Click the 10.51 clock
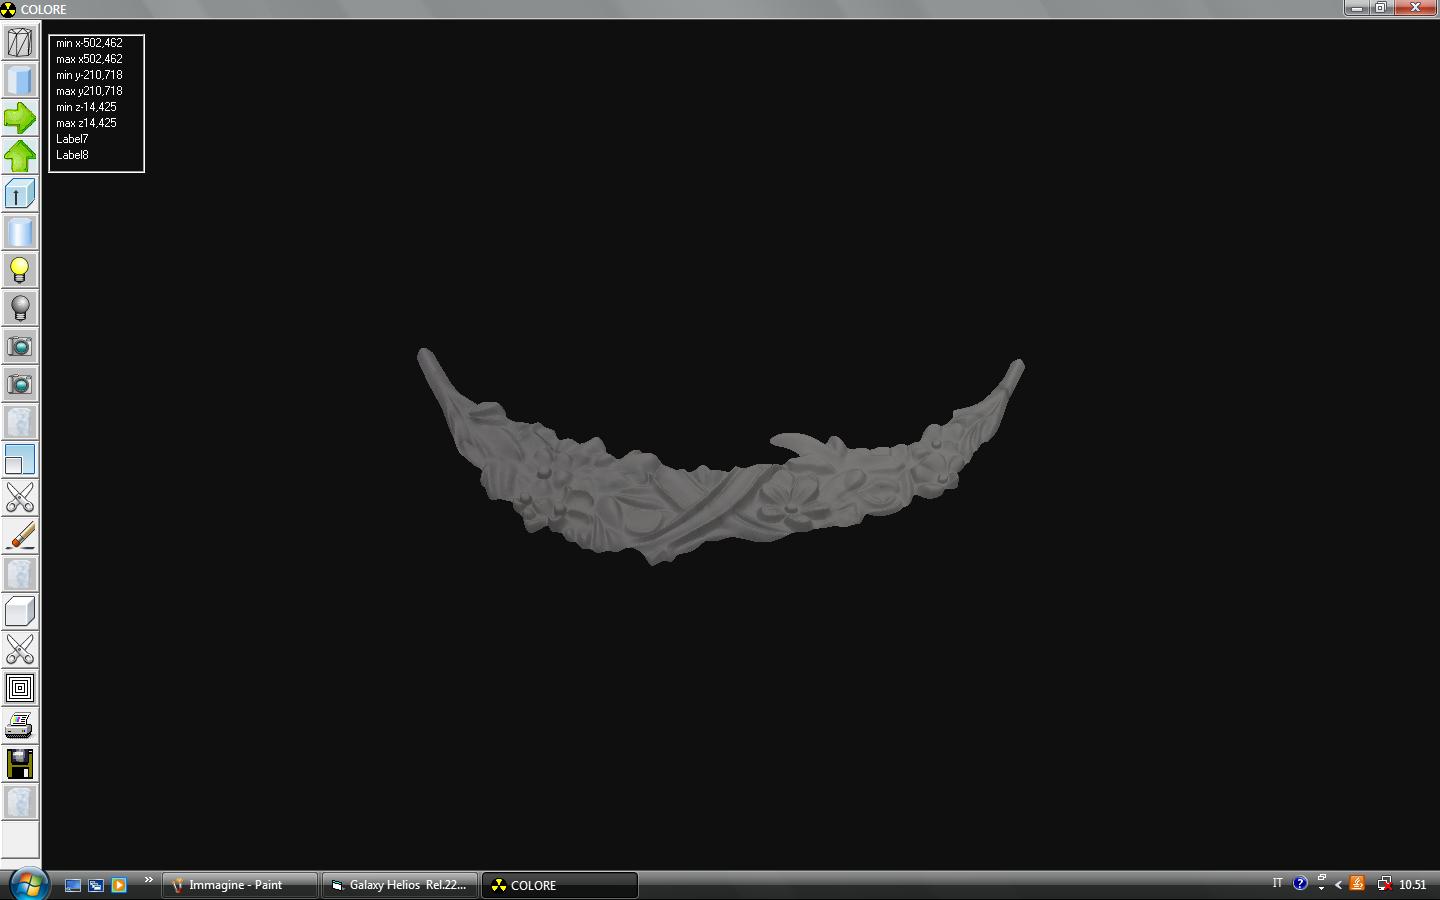The height and width of the screenshot is (900, 1440). point(1412,885)
